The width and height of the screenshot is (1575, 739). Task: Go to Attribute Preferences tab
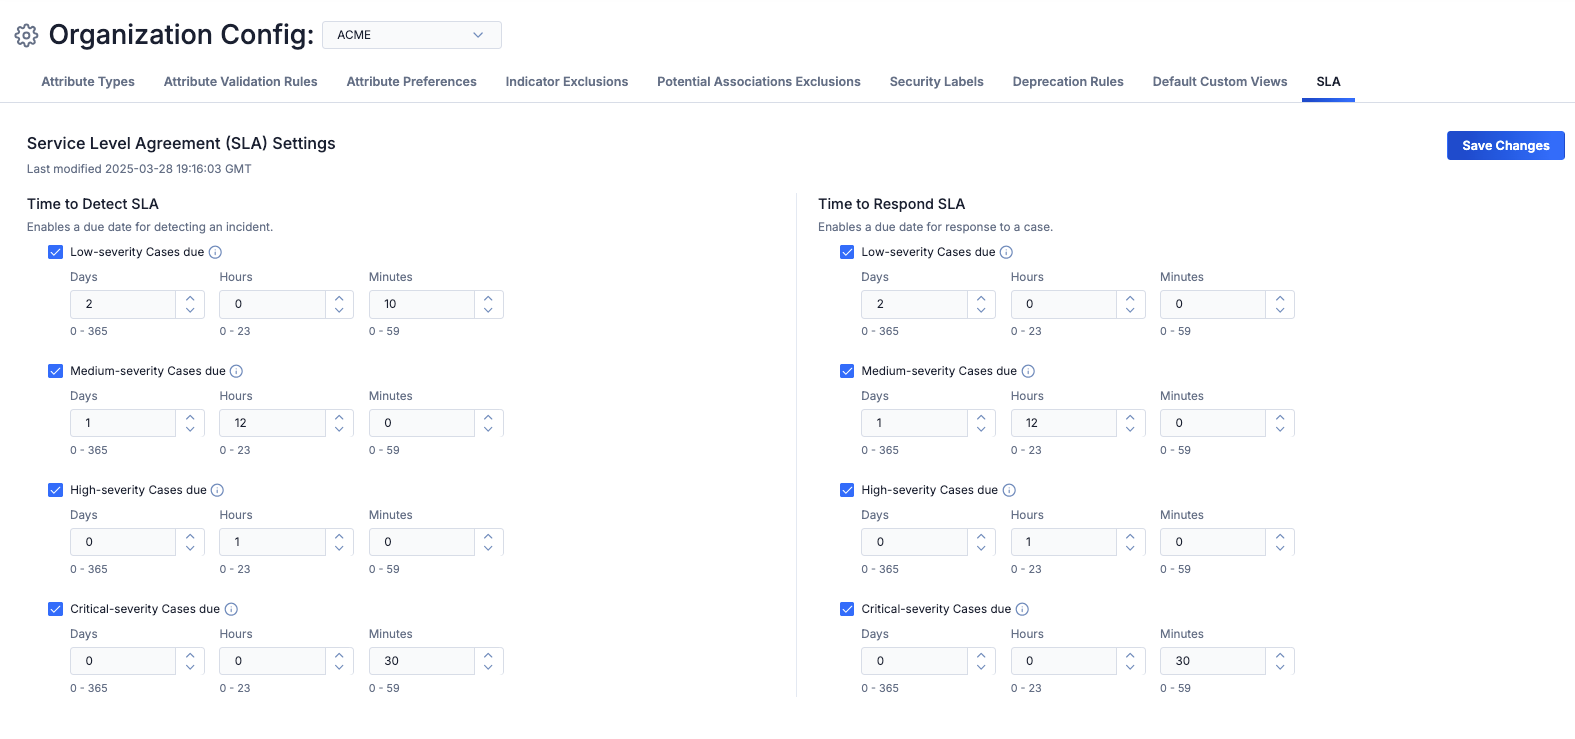click(412, 82)
